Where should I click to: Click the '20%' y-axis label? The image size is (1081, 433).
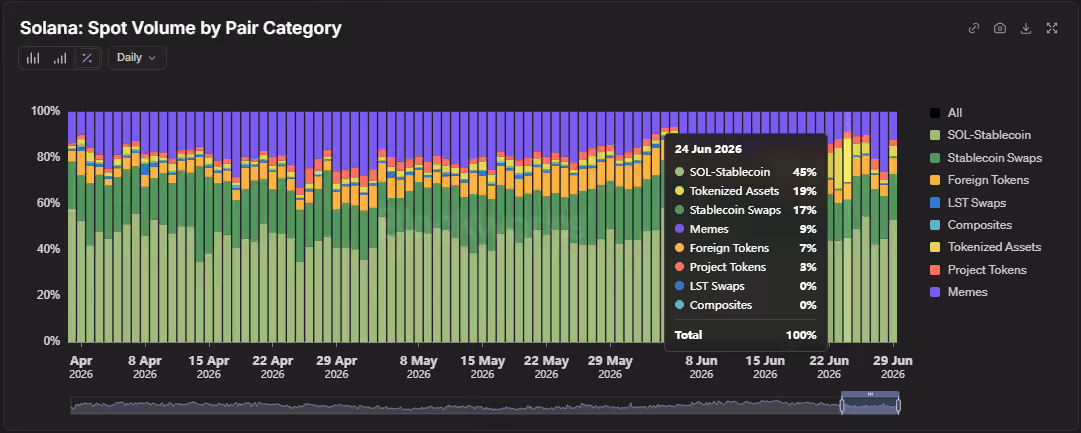(48, 294)
